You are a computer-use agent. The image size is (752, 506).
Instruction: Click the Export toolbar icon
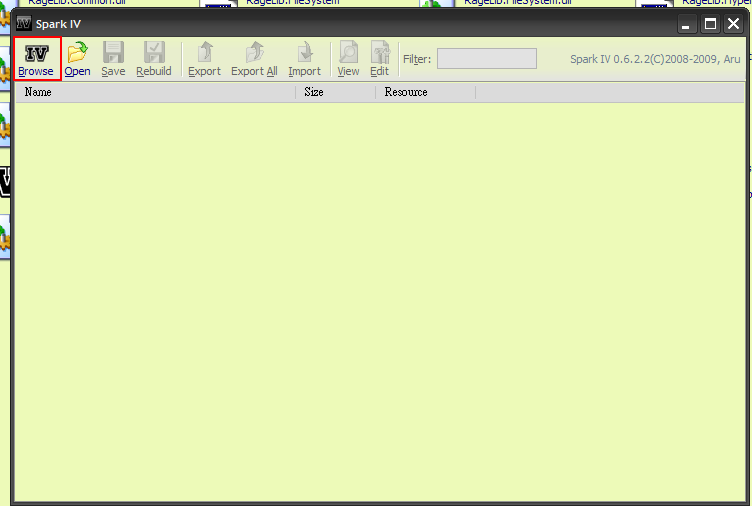tap(204, 58)
